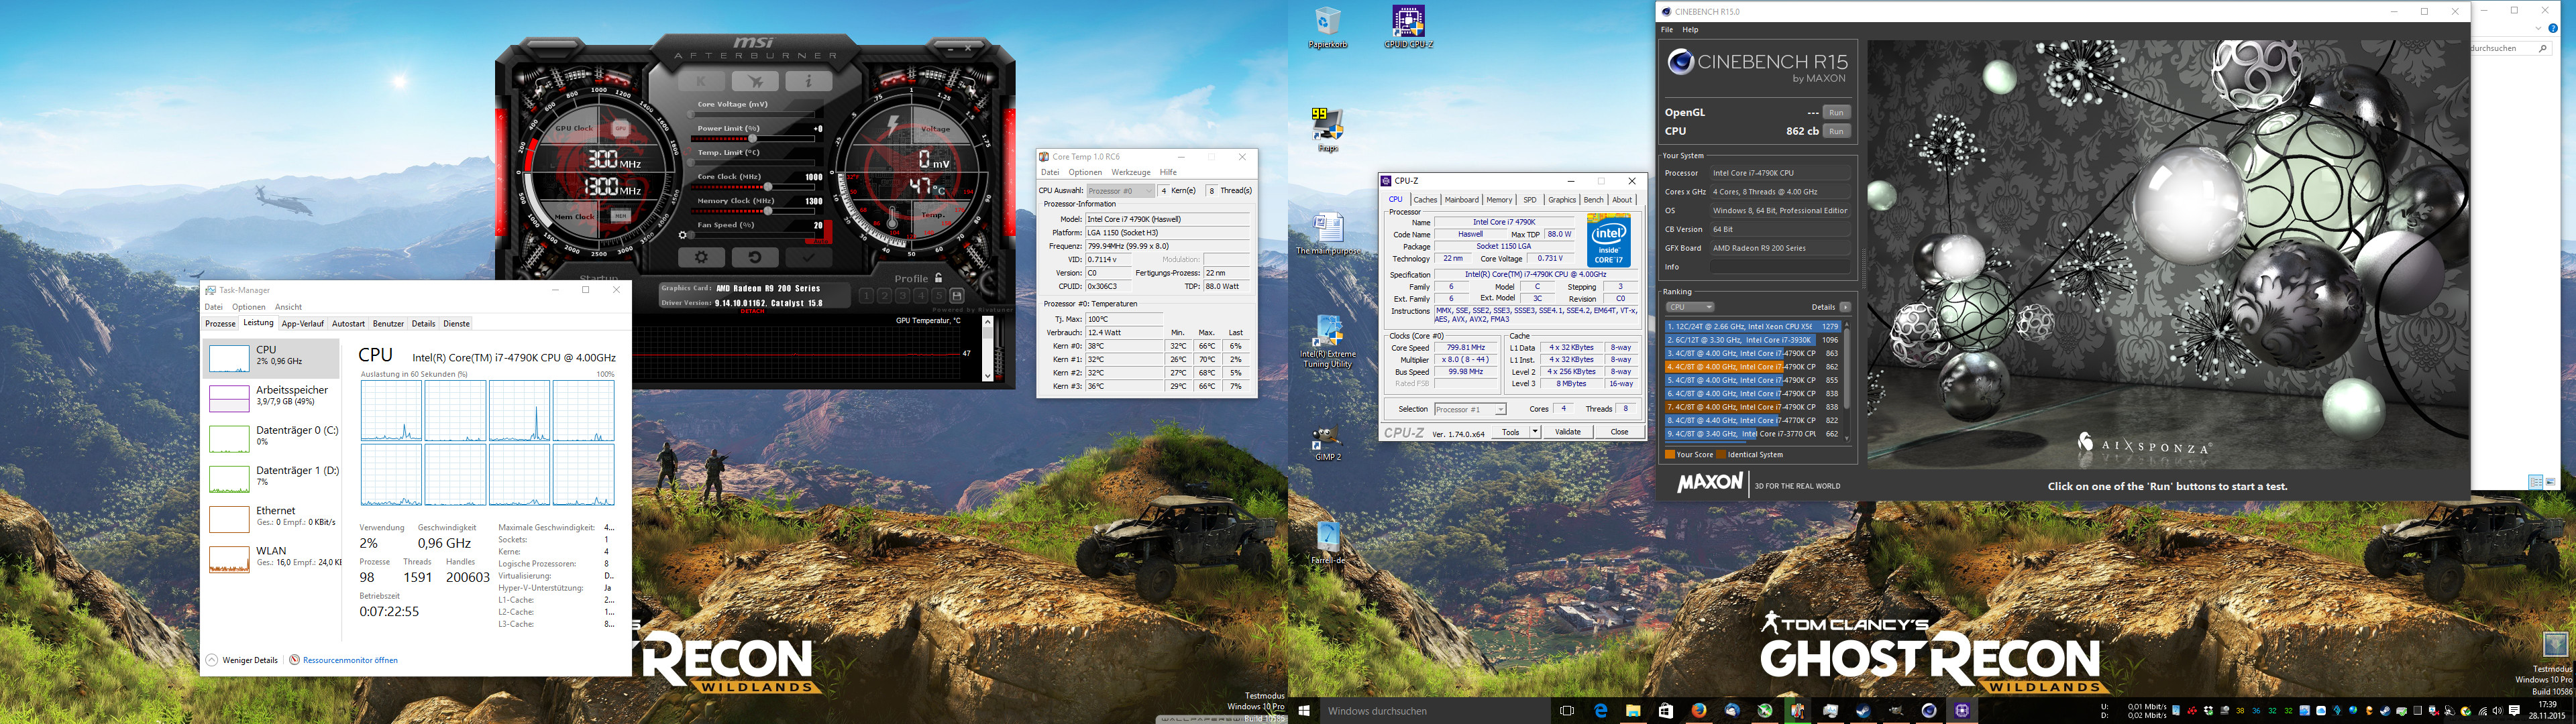Click CPU-Z Tools button
2576x724 pixels.
[1510, 432]
